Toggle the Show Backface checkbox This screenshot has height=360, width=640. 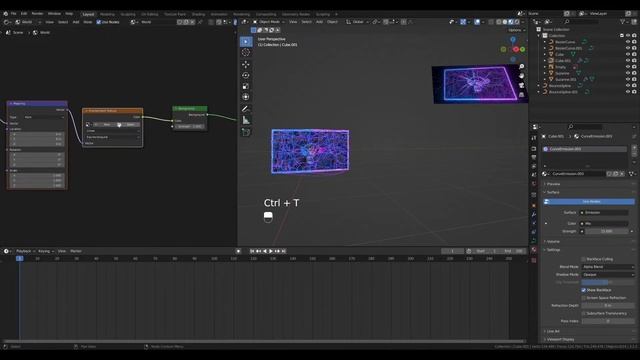tap(583, 290)
